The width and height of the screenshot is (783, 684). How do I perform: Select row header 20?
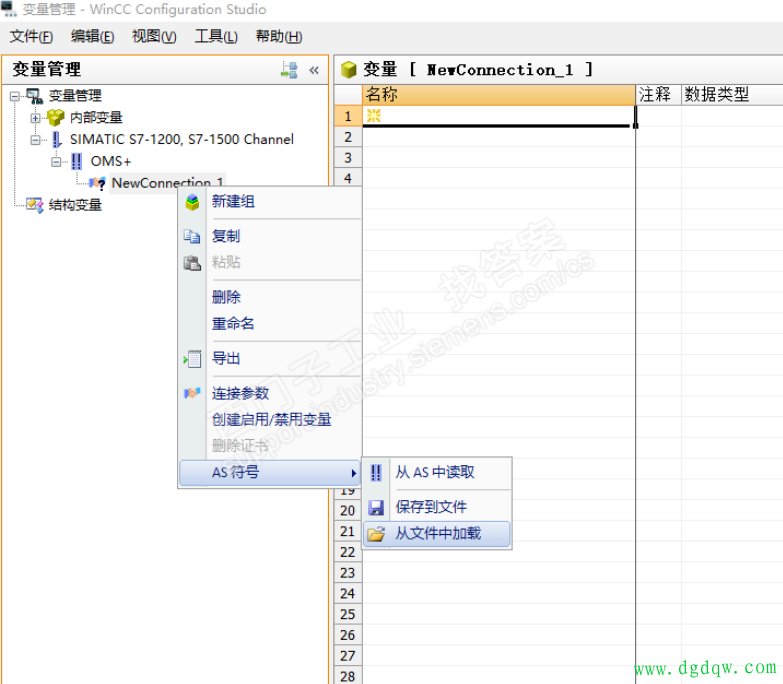348,511
